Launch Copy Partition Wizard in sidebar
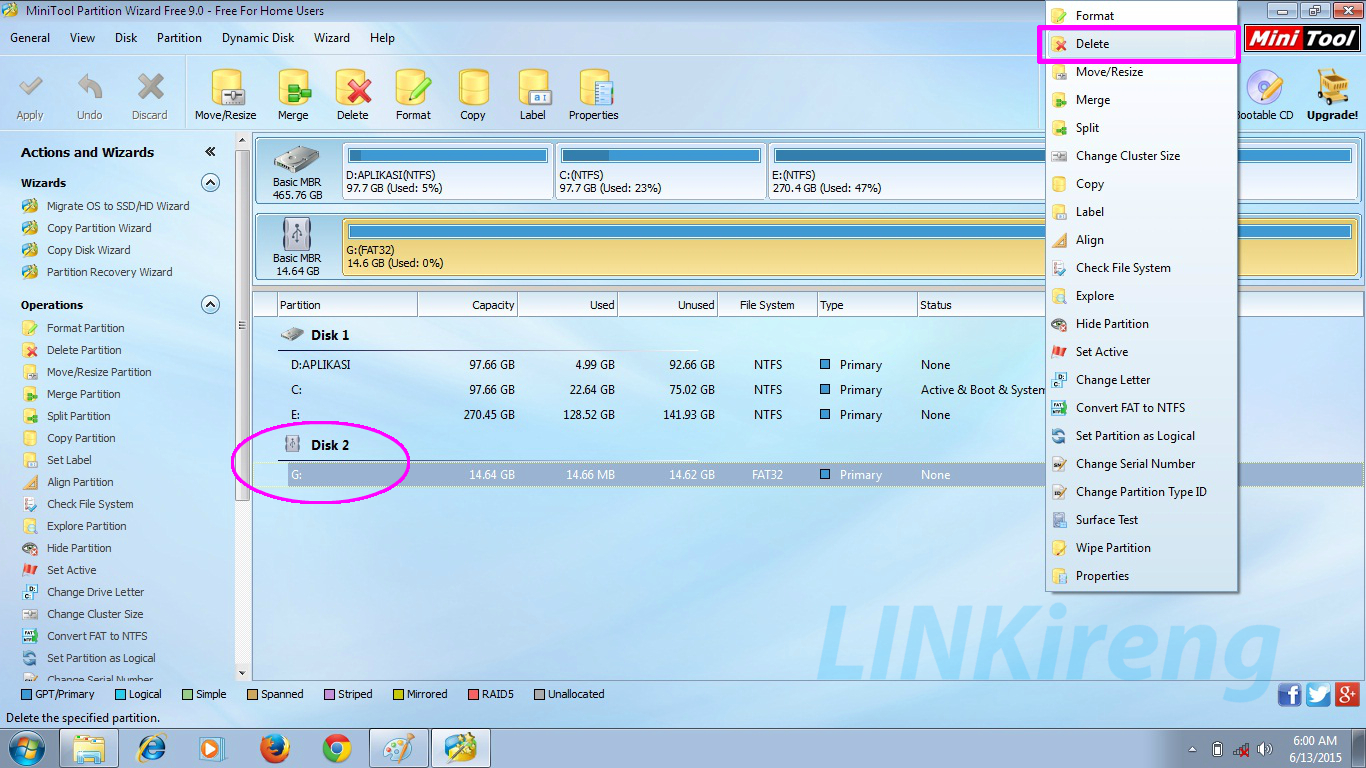Screen dimensions: 1366x768 pos(99,228)
